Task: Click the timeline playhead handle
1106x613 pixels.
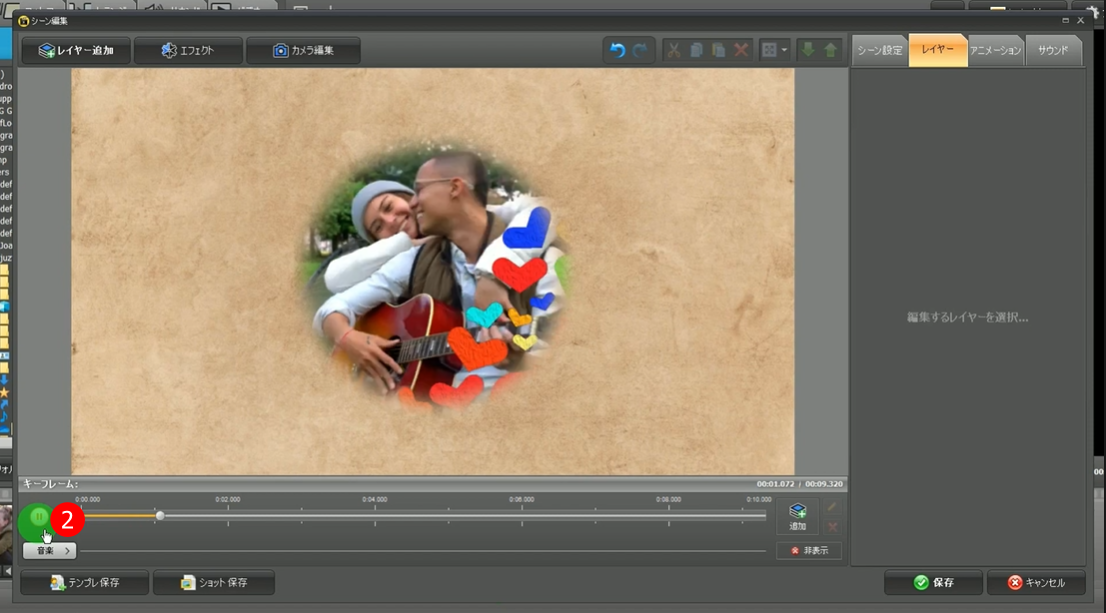Action: (x=160, y=516)
